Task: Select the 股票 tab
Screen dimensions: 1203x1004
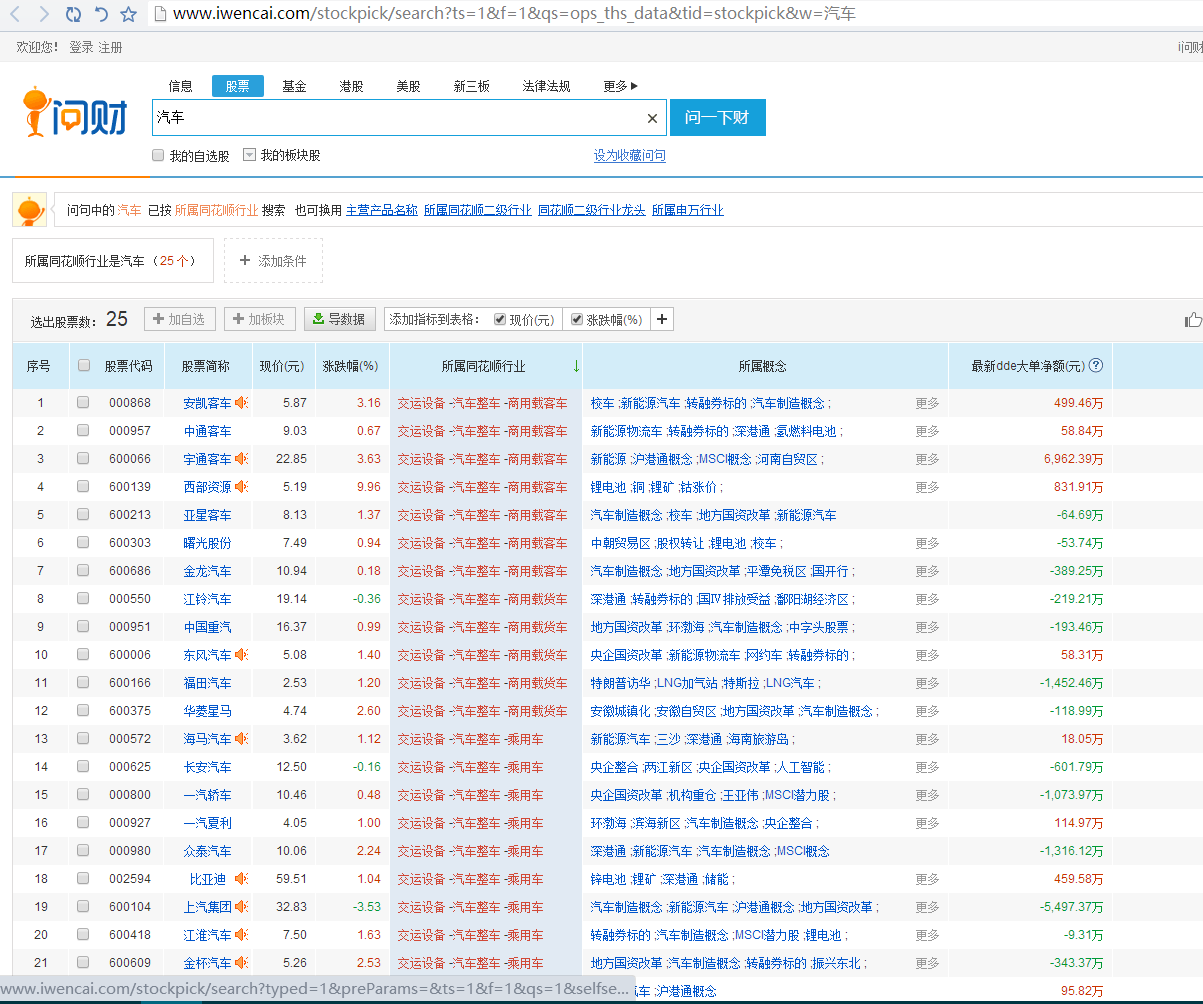Action: 237,86
